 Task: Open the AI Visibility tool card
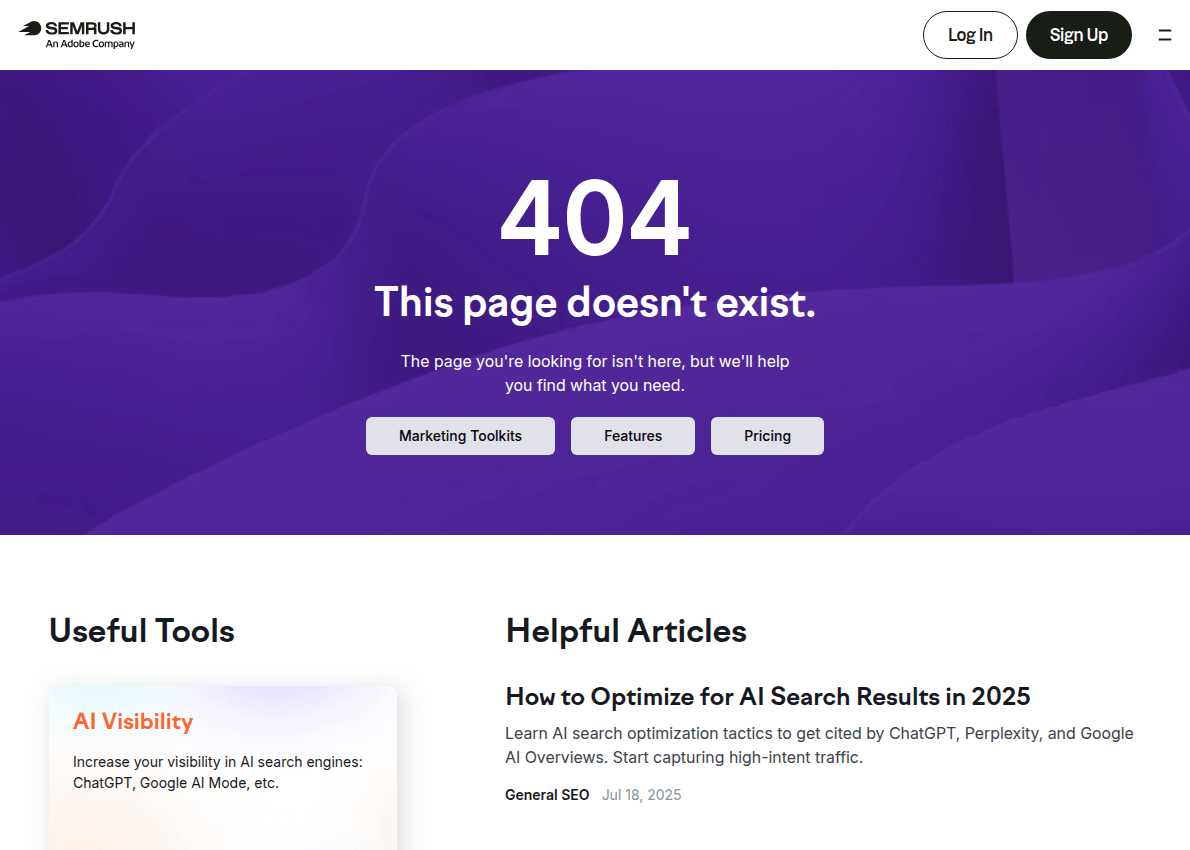[223, 767]
